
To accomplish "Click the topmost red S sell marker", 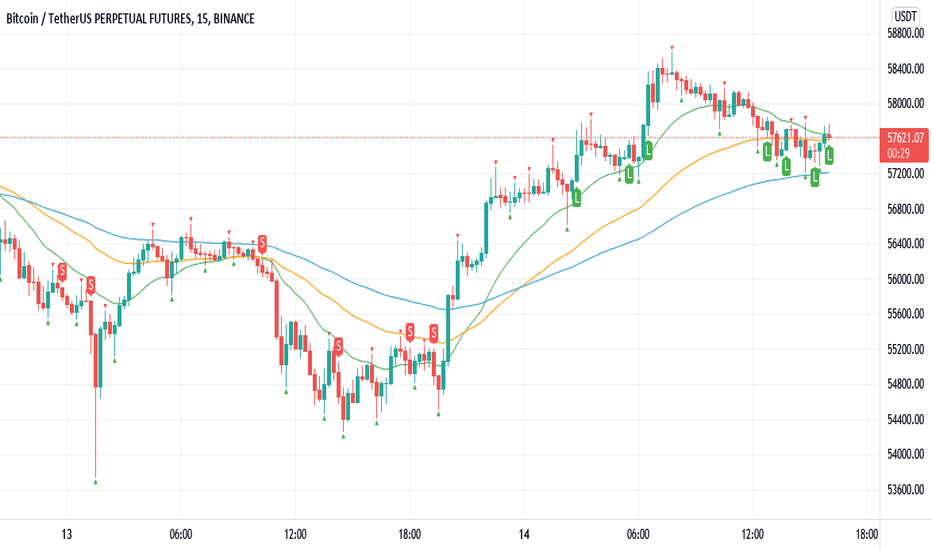I will (262, 243).
